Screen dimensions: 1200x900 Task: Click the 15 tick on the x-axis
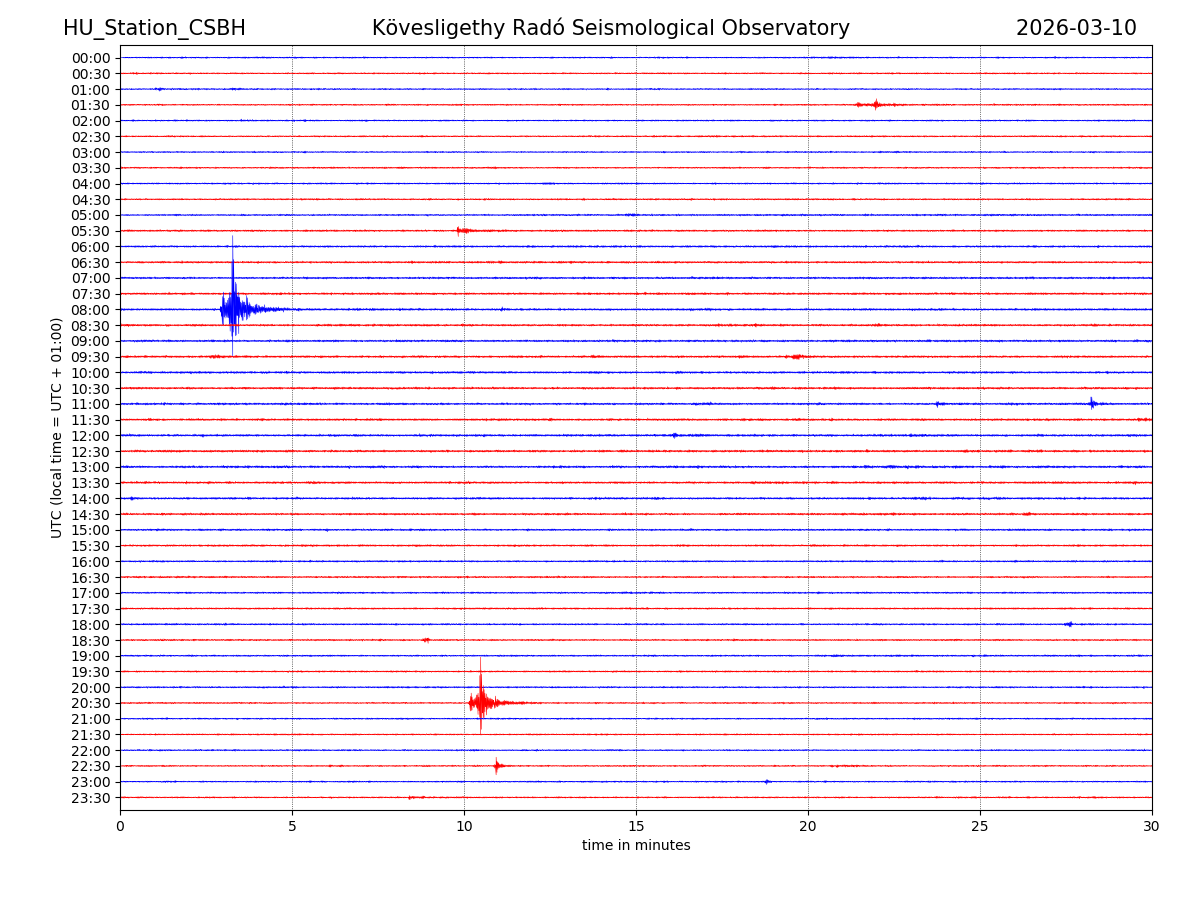point(636,826)
